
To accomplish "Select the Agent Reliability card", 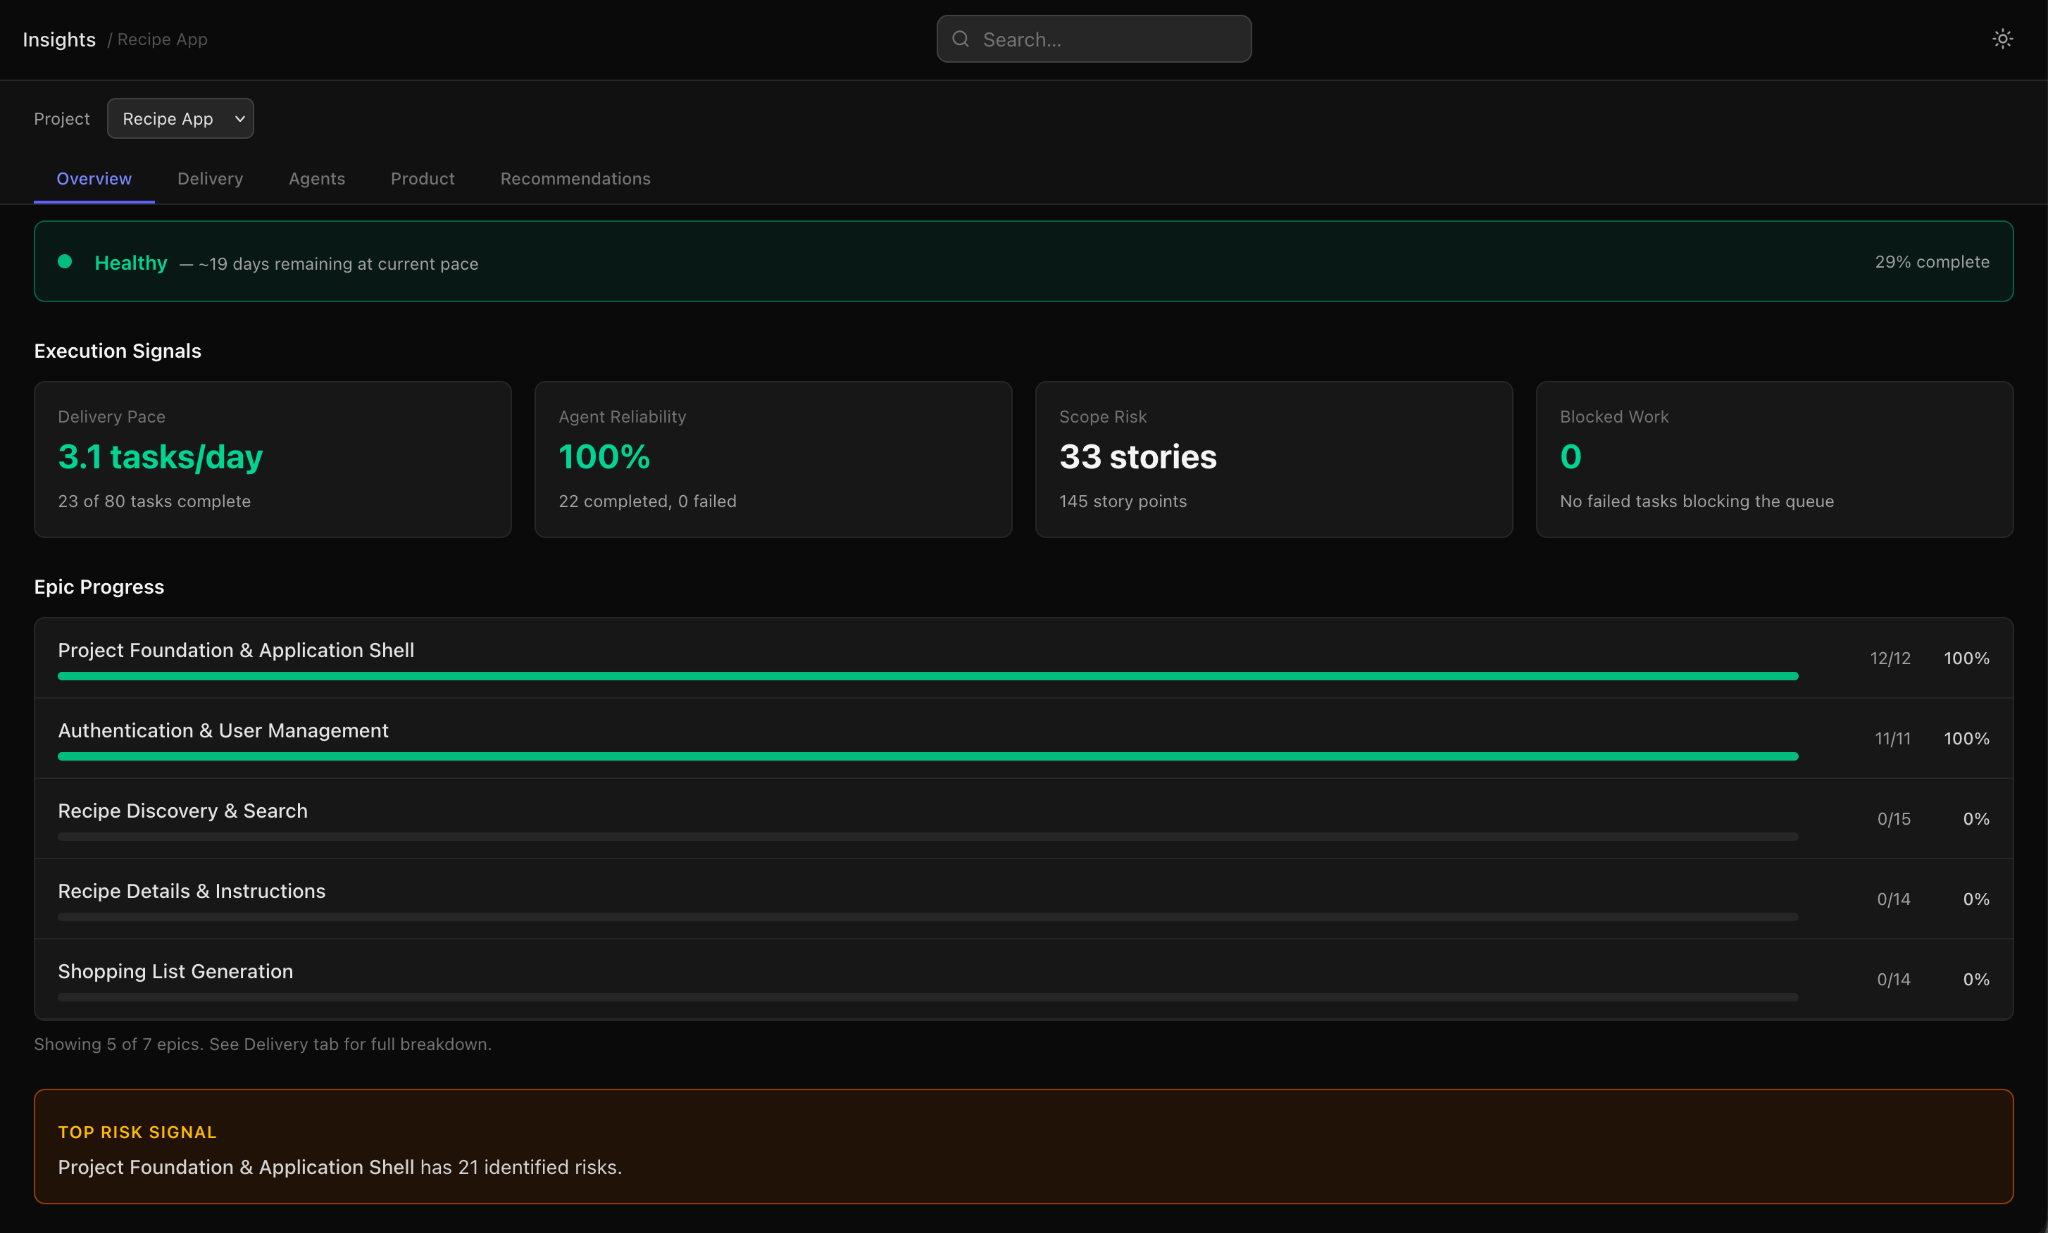I will [x=773, y=459].
